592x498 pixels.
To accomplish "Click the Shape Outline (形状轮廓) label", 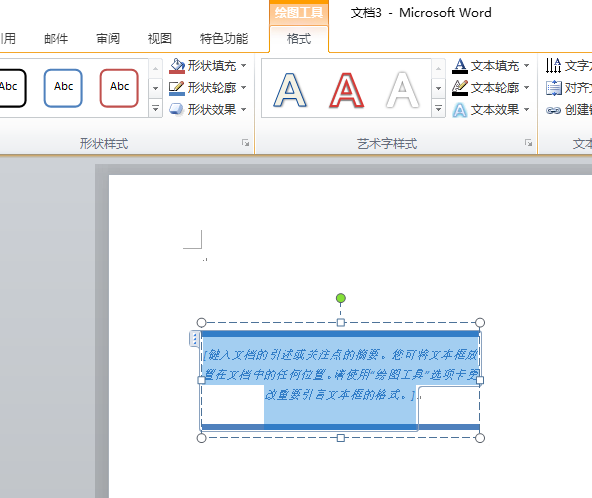I will (212, 88).
